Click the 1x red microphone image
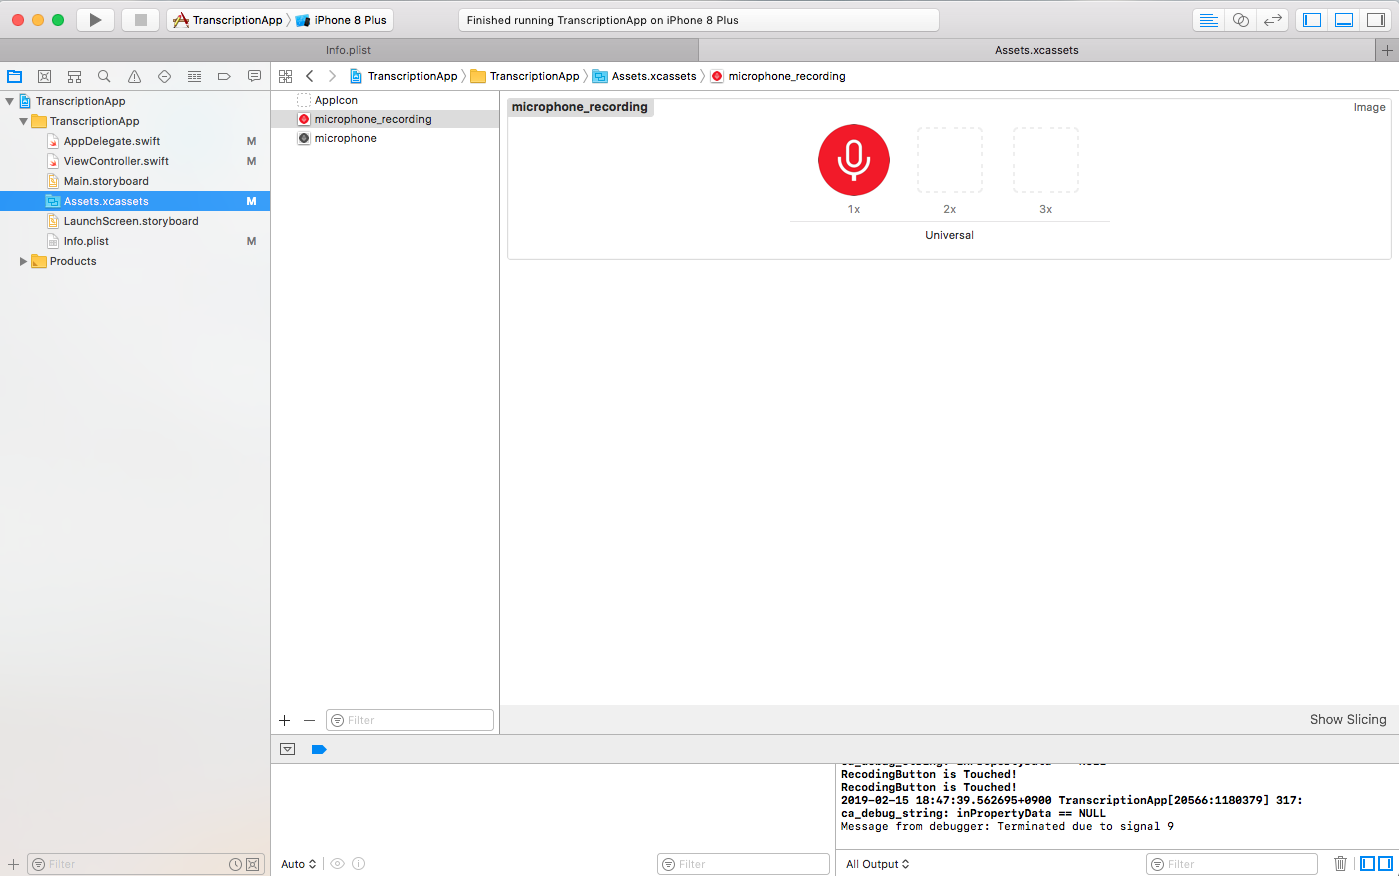 tap(854, 160)
